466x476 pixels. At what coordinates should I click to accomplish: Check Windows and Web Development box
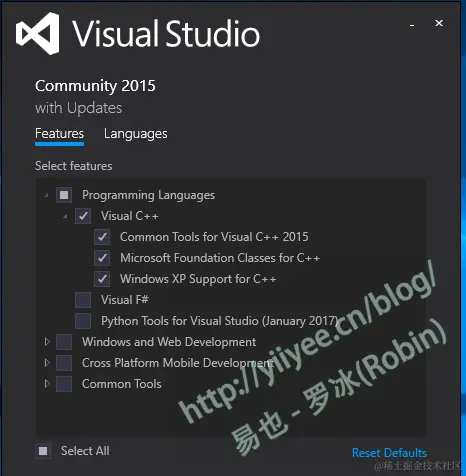pyautogui.click(x=64, y=342)
